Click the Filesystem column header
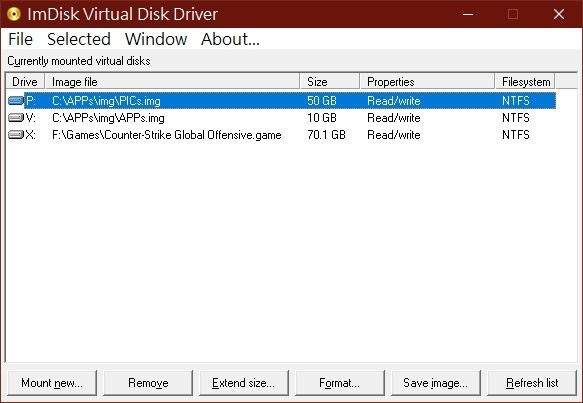The height and width of the screenshot is (403, 583). point(525,81)
